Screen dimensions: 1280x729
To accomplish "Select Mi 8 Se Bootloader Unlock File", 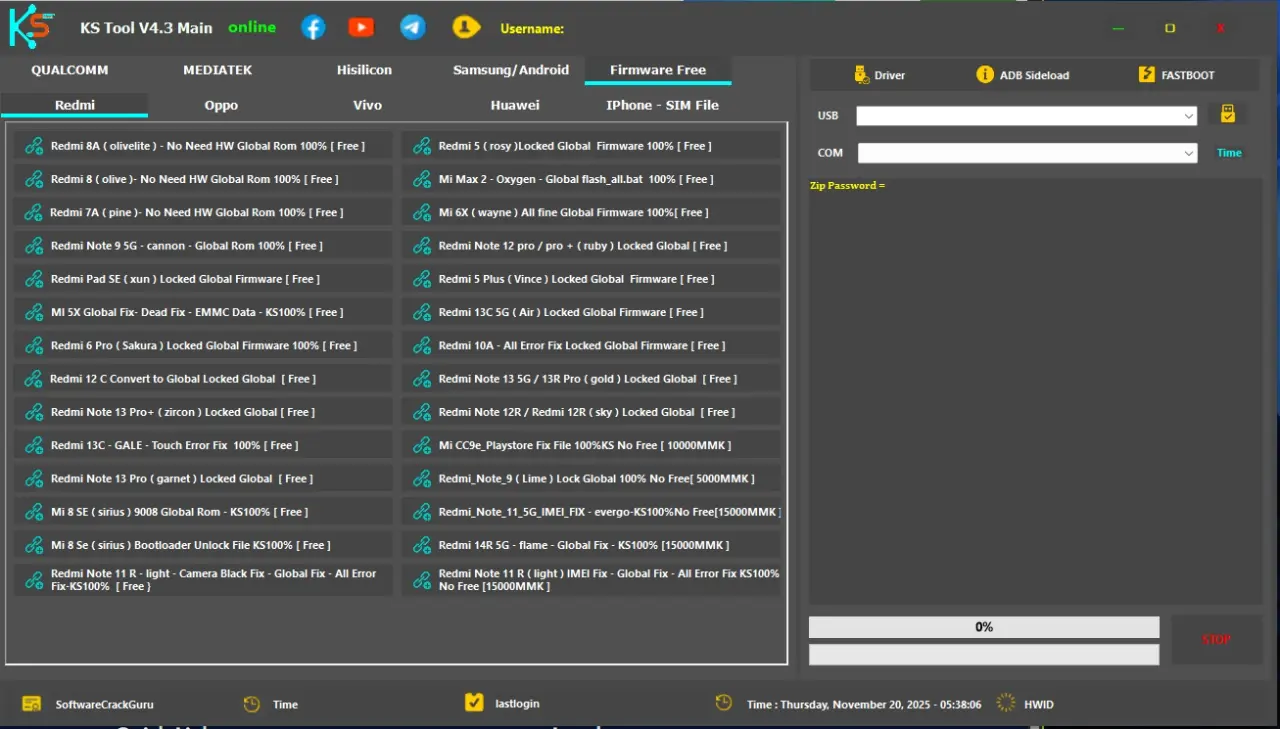I will [x=203, y=545].
